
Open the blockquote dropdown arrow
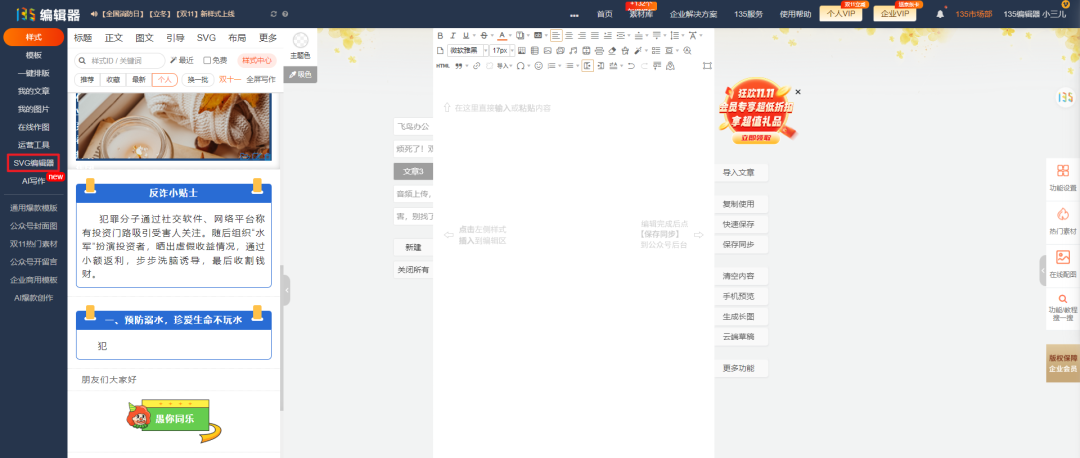click(467, 65)
